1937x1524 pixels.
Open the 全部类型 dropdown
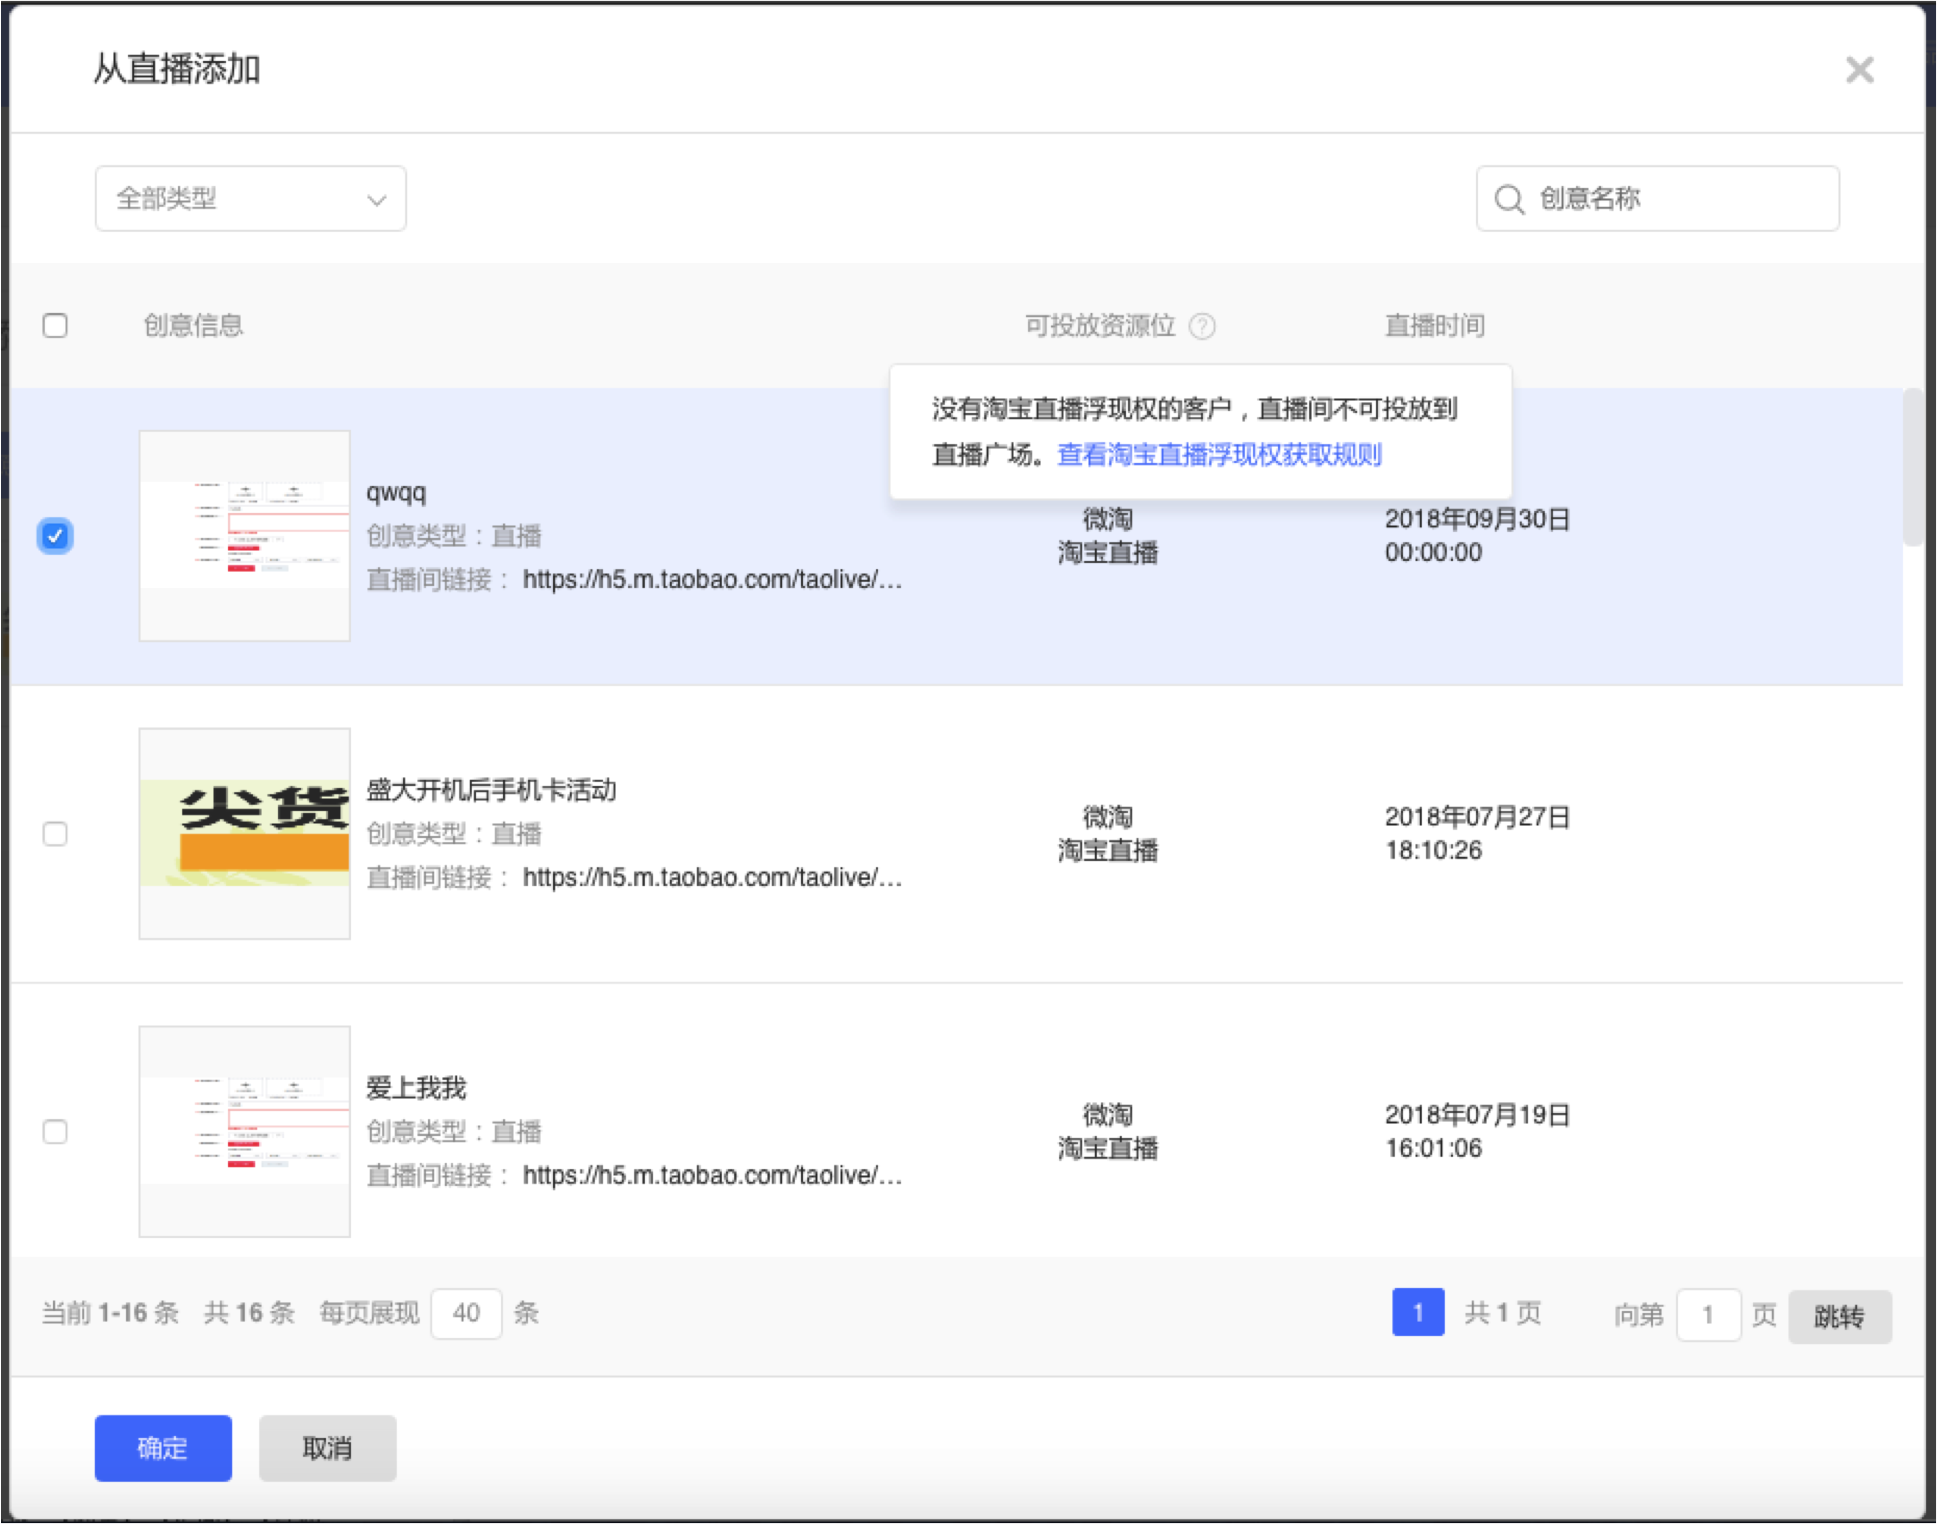pyautogui.click(x=250, y=199)
